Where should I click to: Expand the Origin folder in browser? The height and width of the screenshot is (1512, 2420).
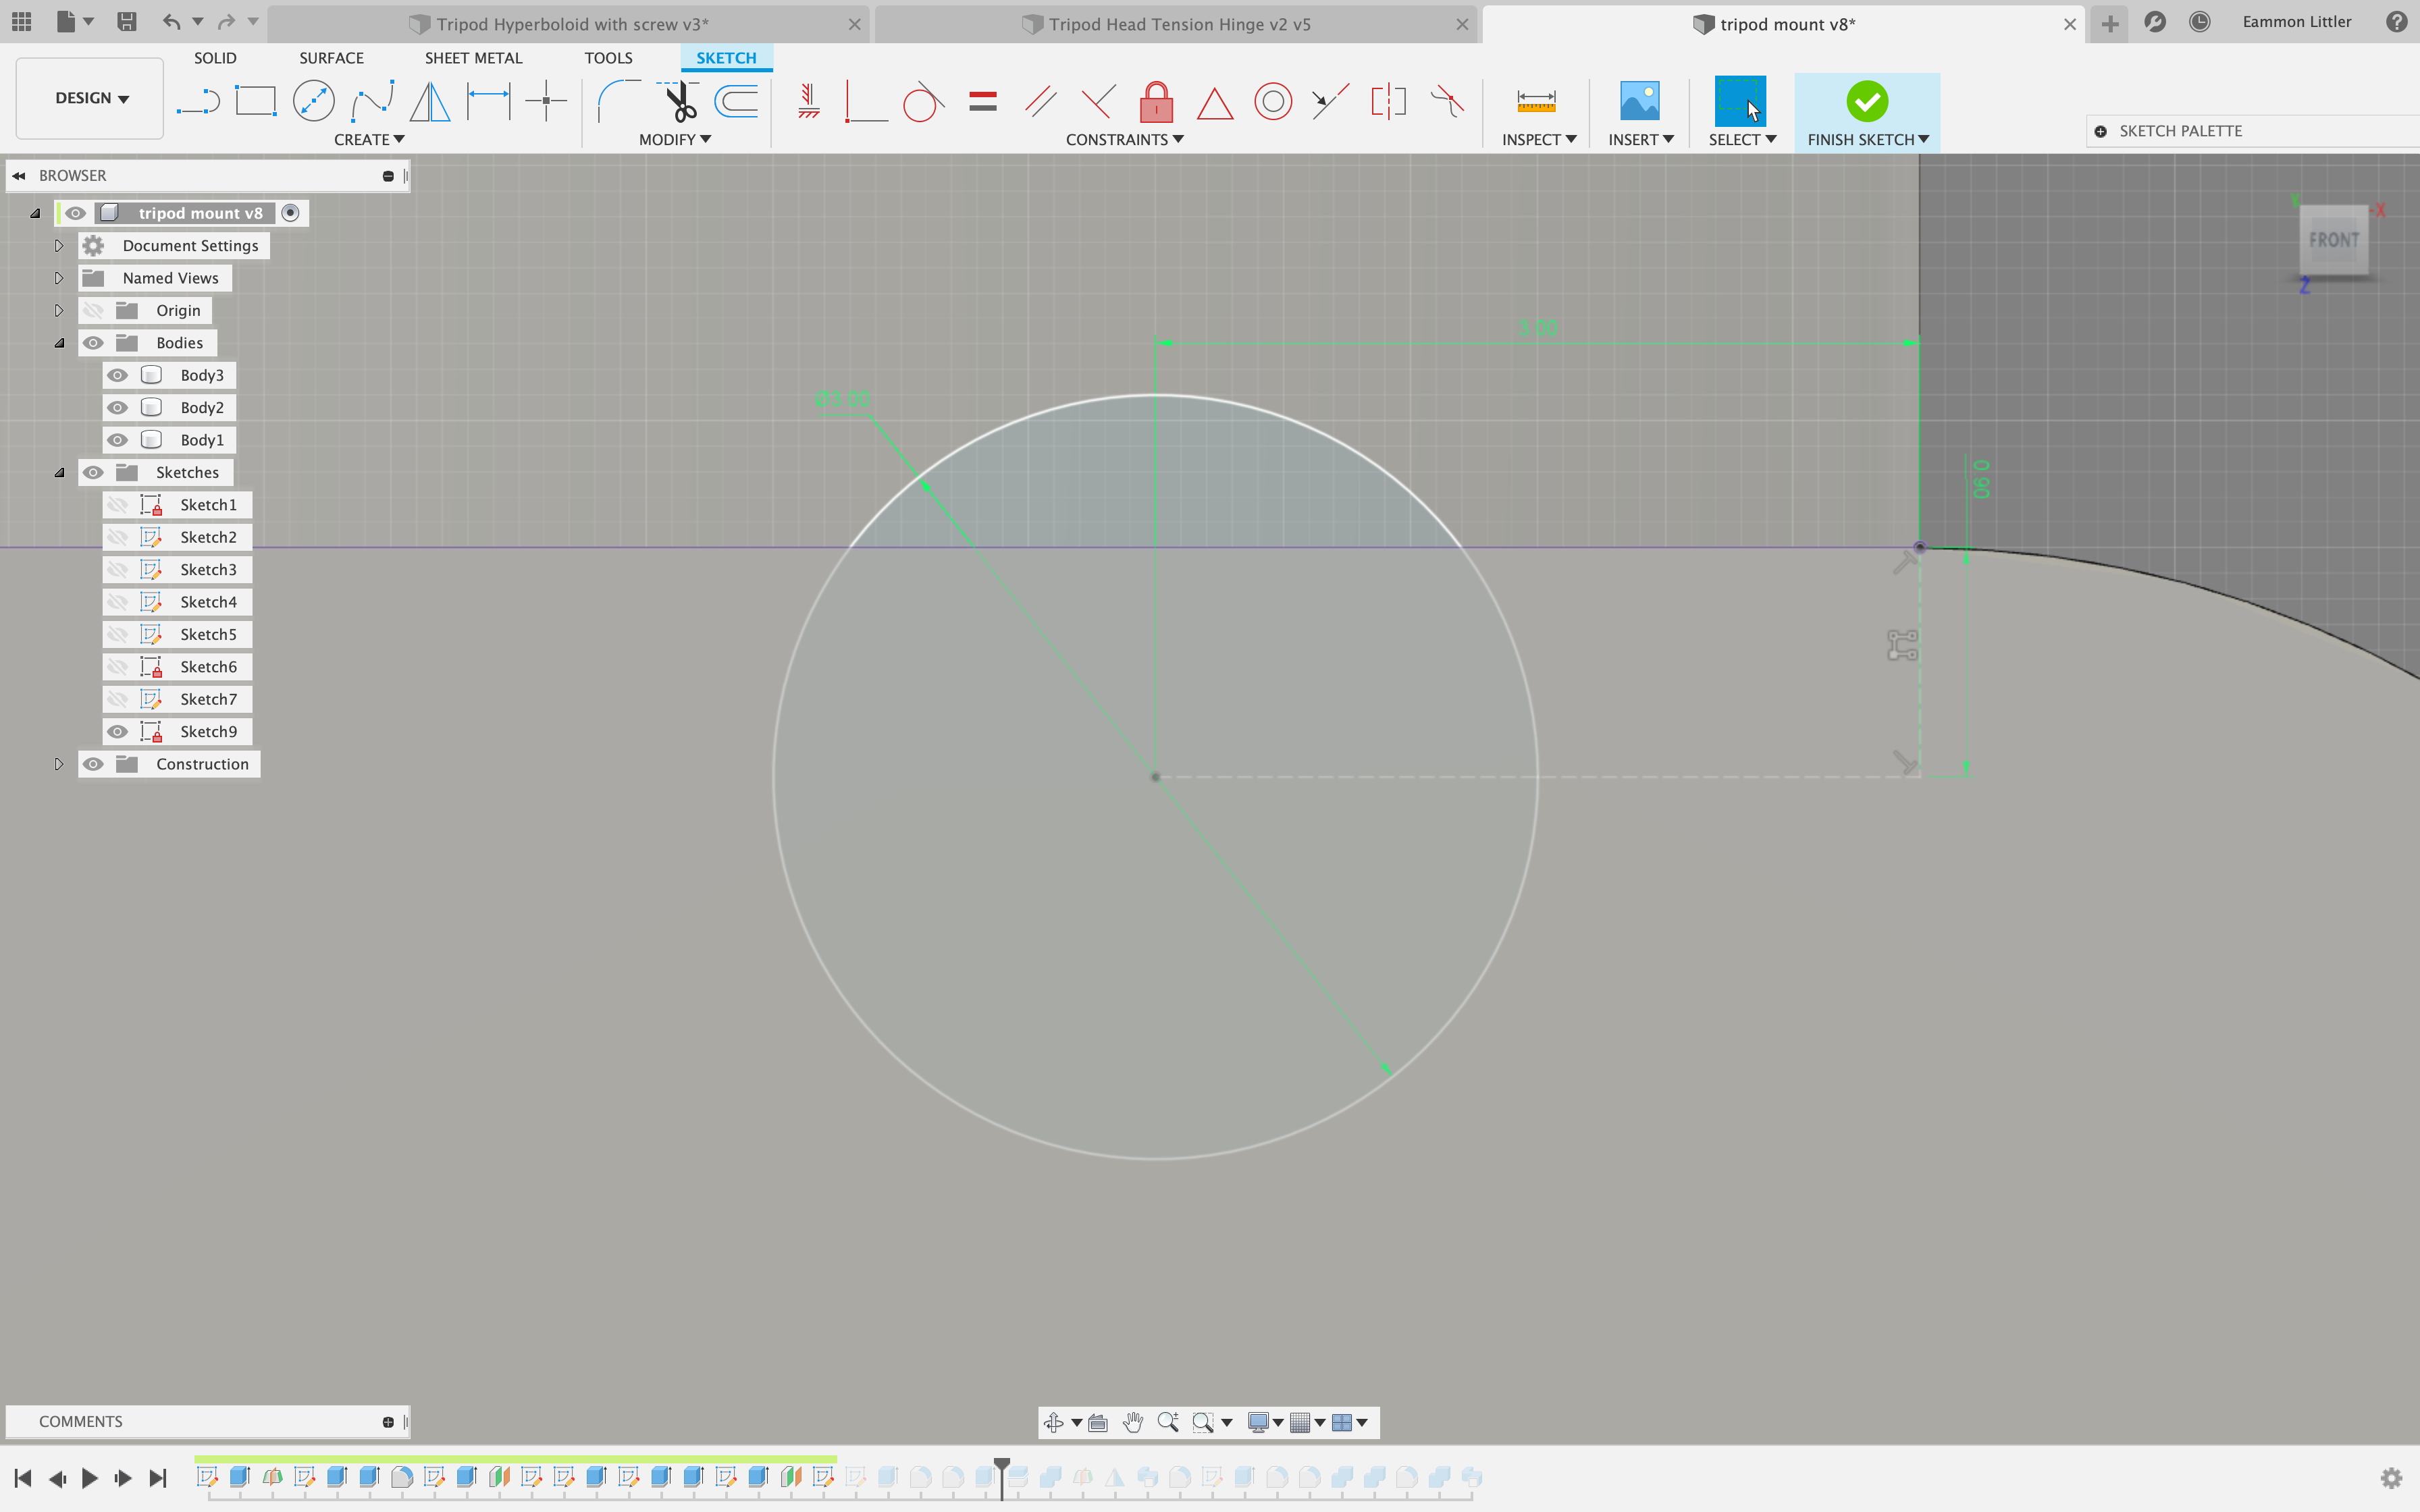click(59, 310)
